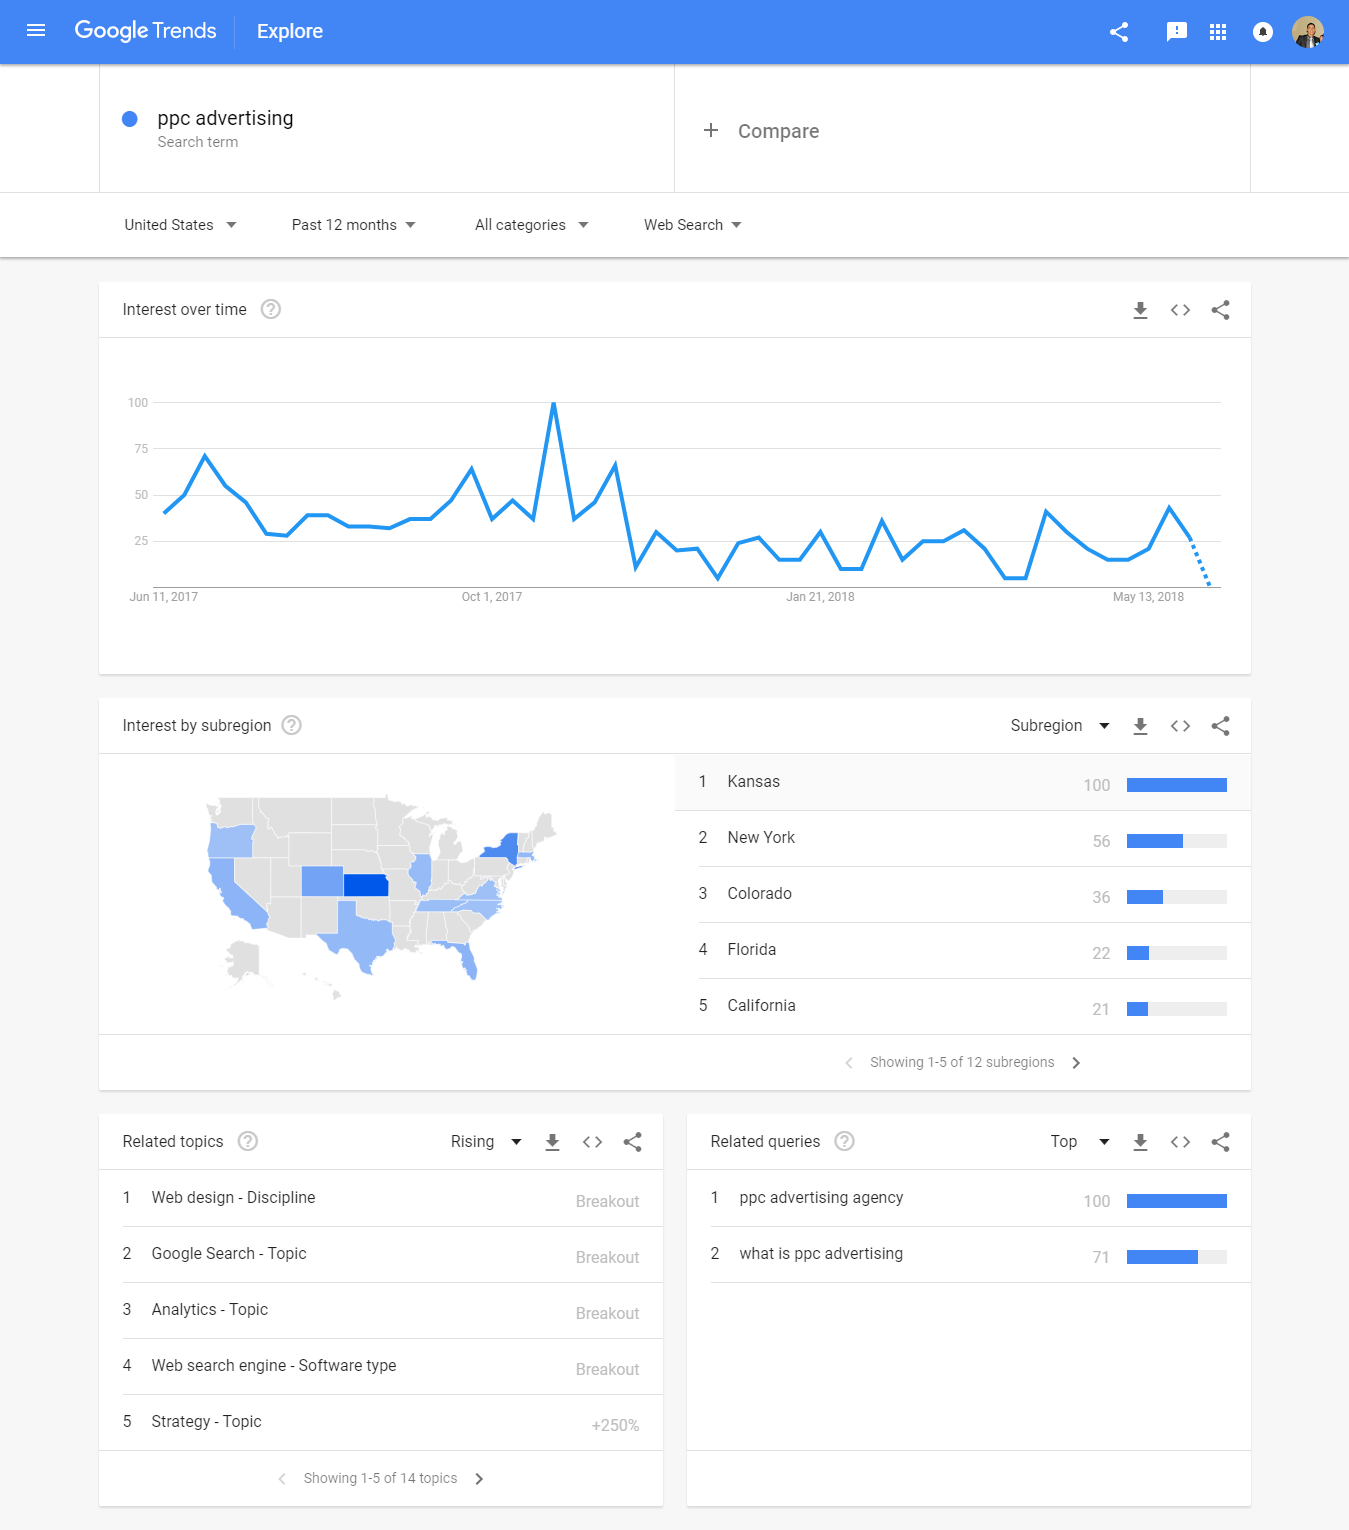This screenshot has width=1349, height=1530.
Task: Download Interest over time data as CSV
Action: click(x=1140, y=310)
